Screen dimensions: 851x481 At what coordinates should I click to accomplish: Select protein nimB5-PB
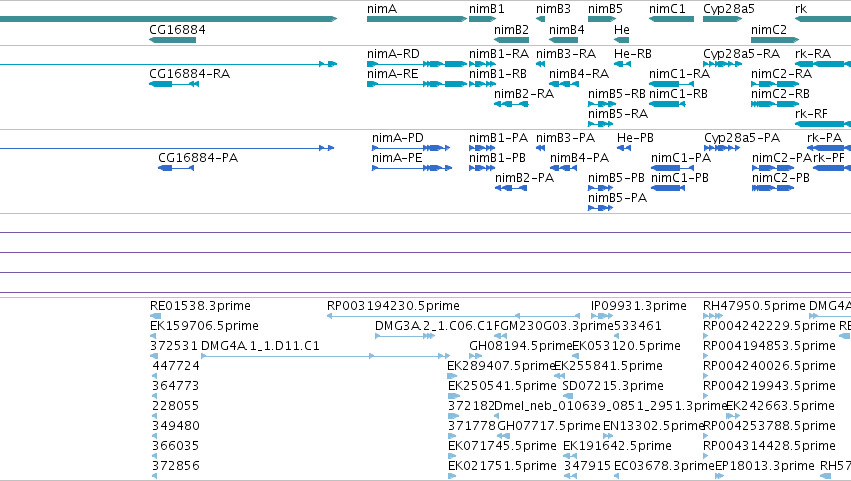point(601,188)
